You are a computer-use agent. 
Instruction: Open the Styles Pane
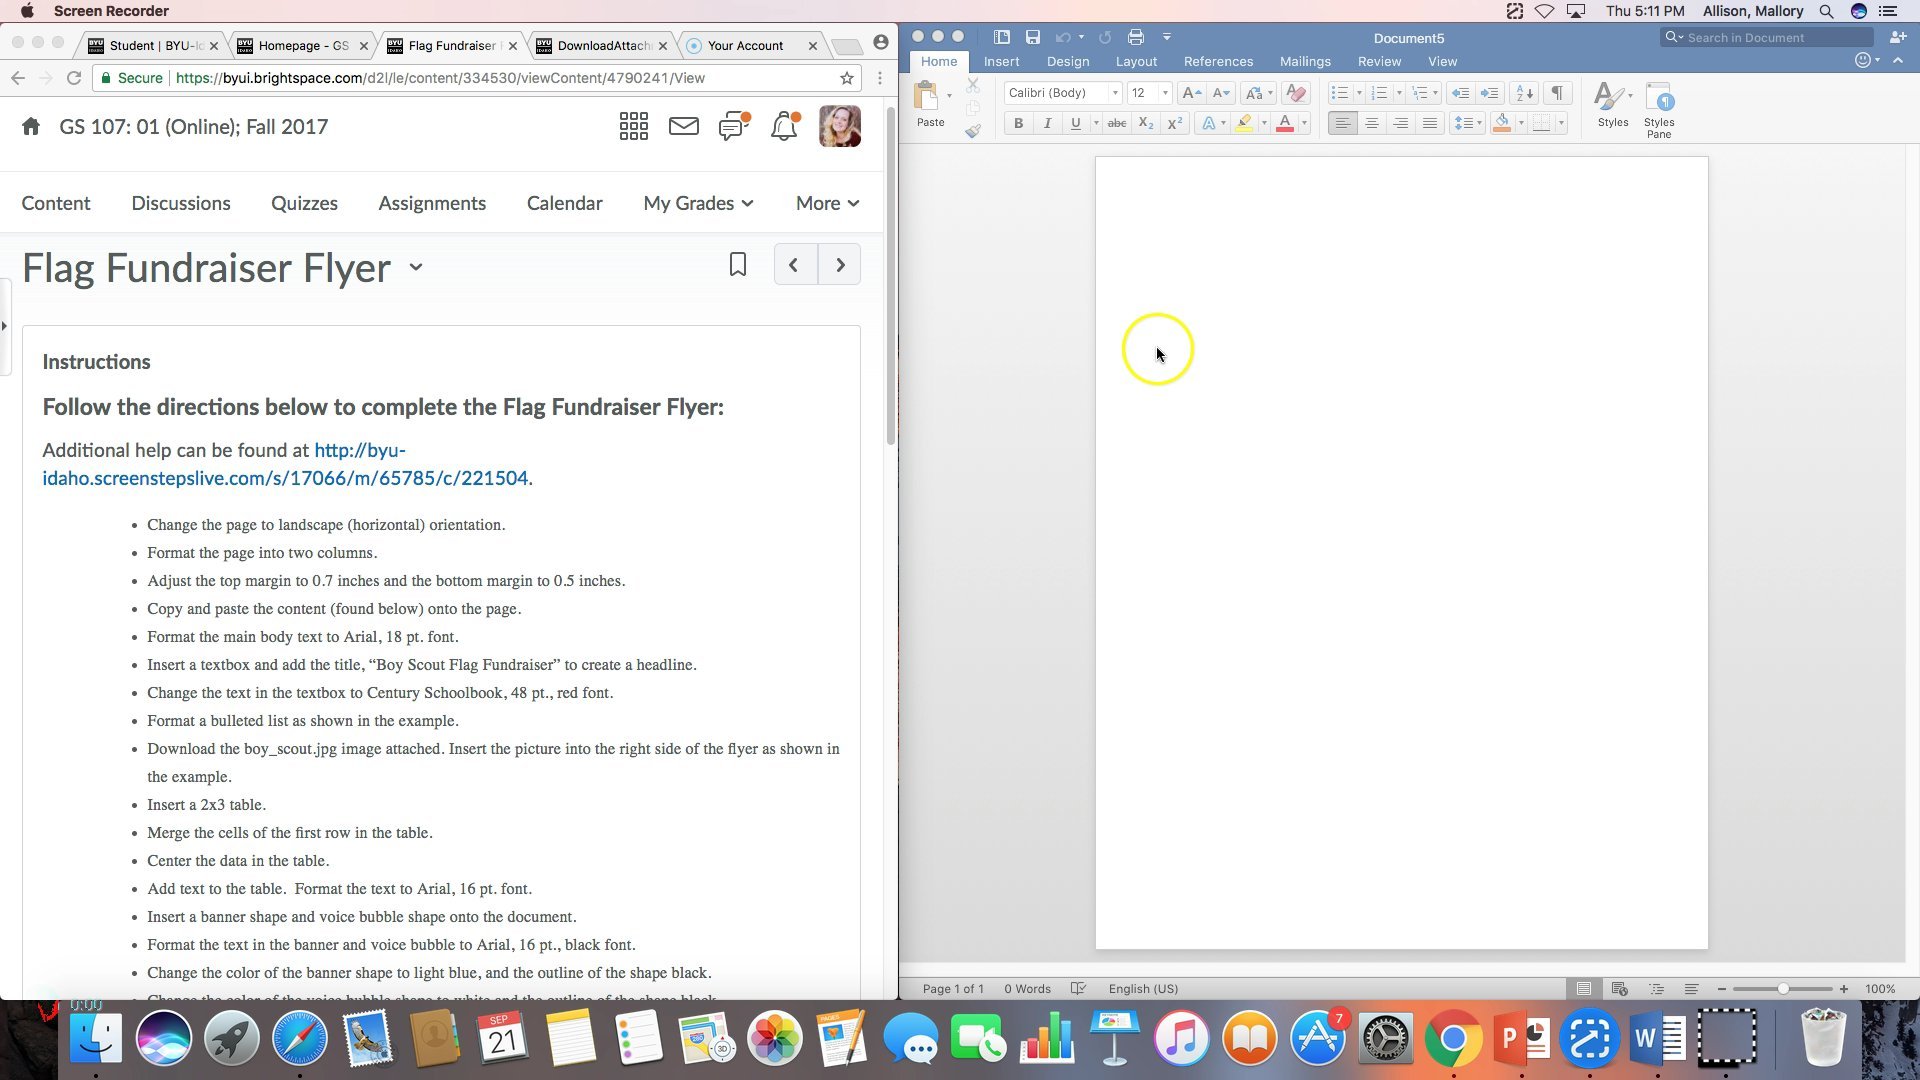click(1659, 109)
